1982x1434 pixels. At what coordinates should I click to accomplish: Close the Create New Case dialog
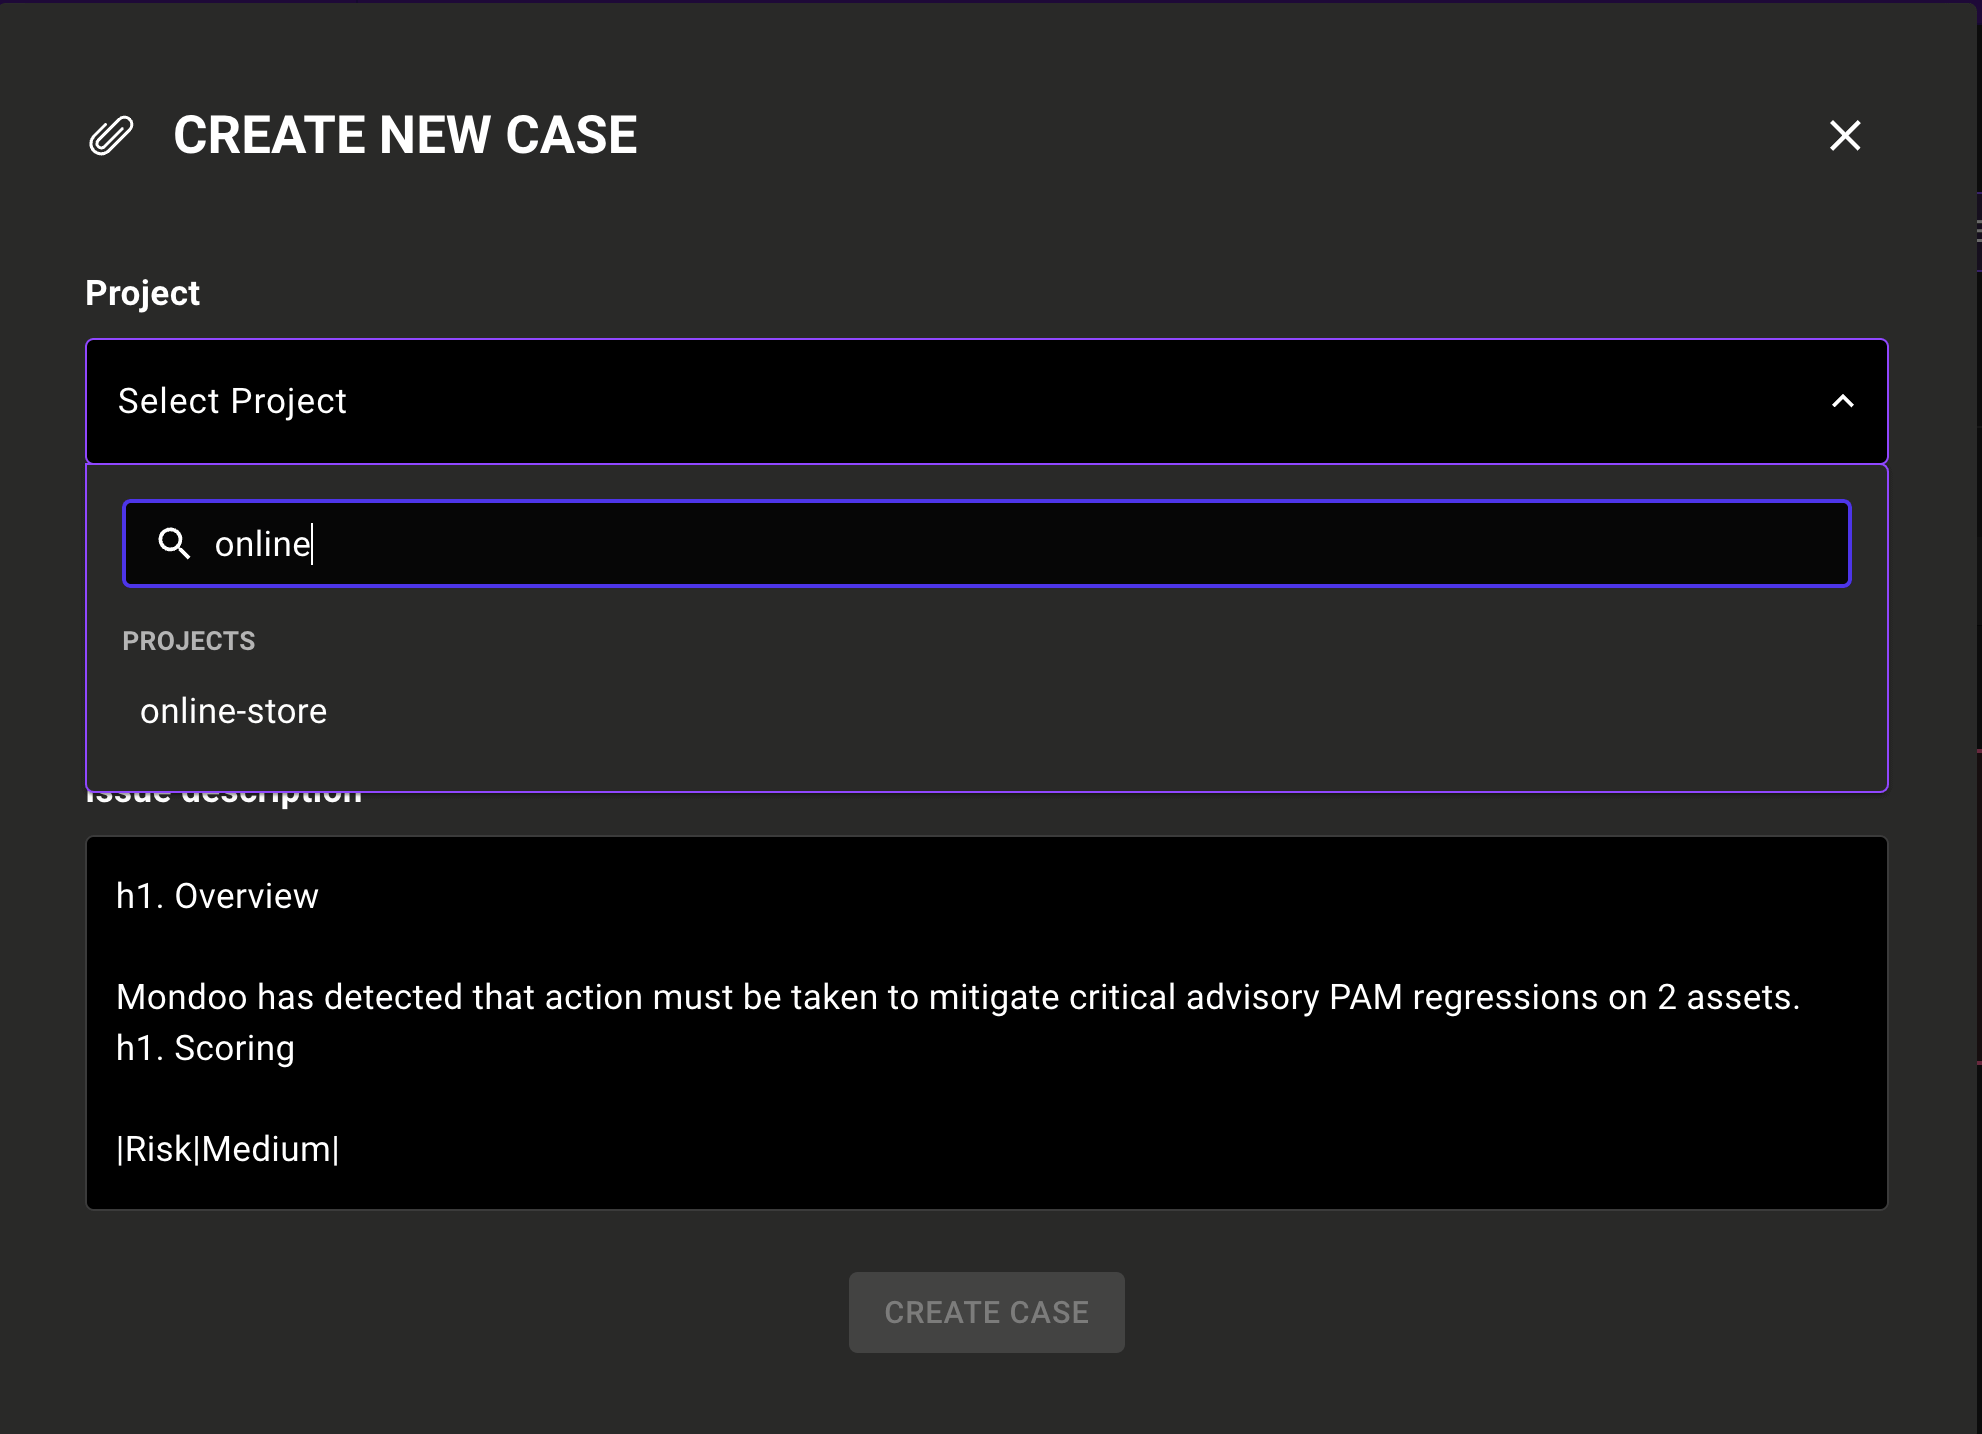(x=1844, y=136)
